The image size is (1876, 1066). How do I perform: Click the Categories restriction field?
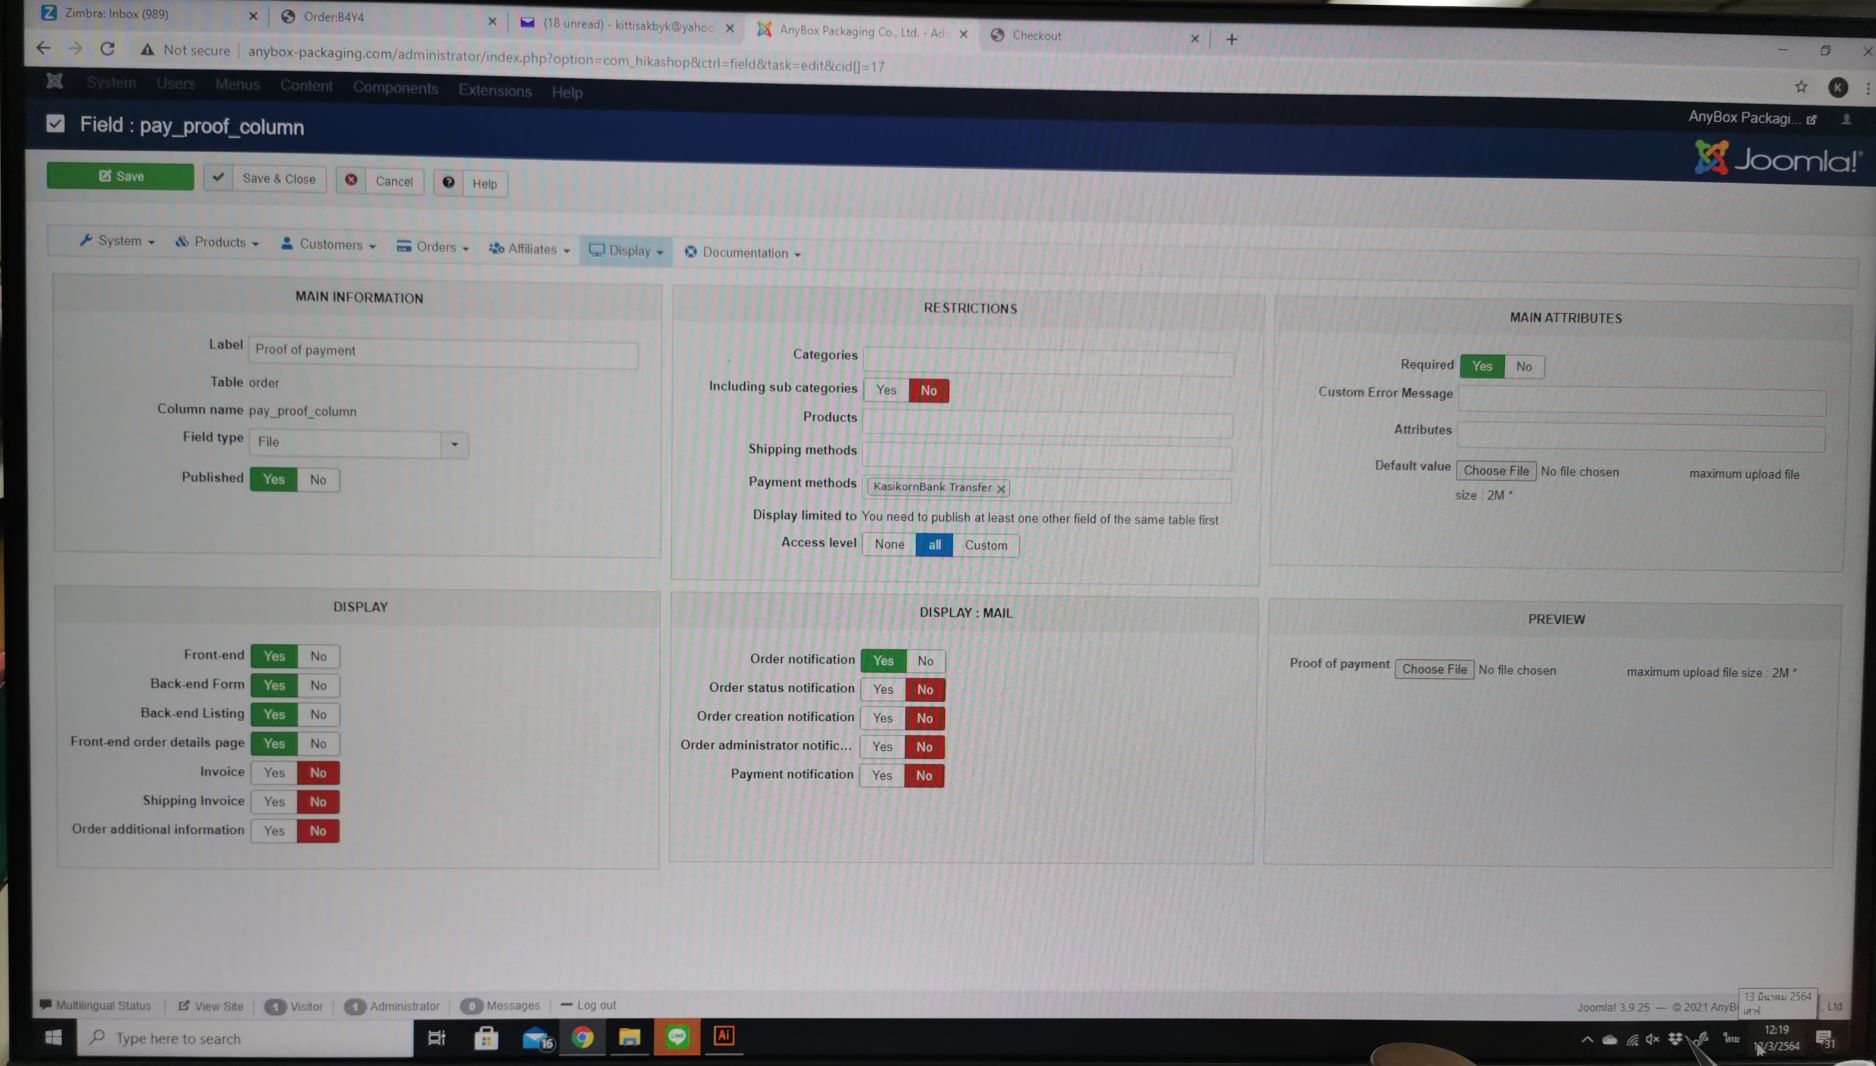click(1048, 361)
